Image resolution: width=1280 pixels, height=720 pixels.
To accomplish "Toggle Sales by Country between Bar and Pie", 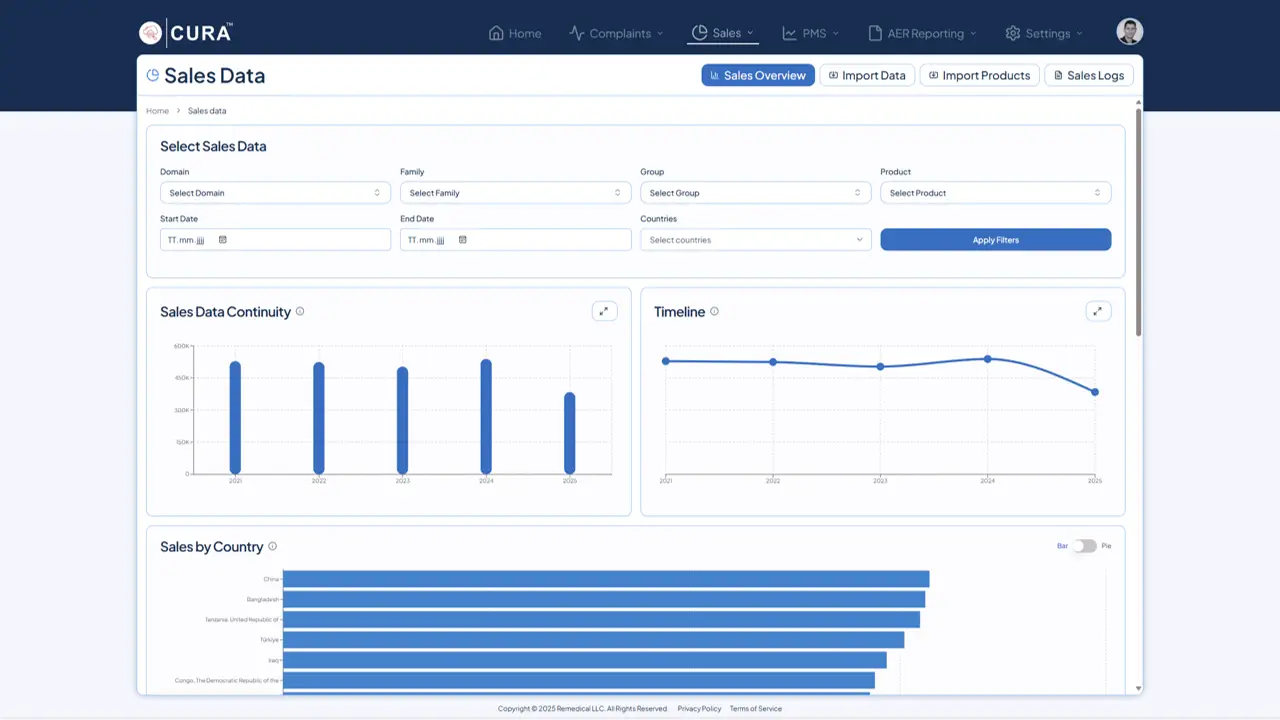I will (1084, 546).
